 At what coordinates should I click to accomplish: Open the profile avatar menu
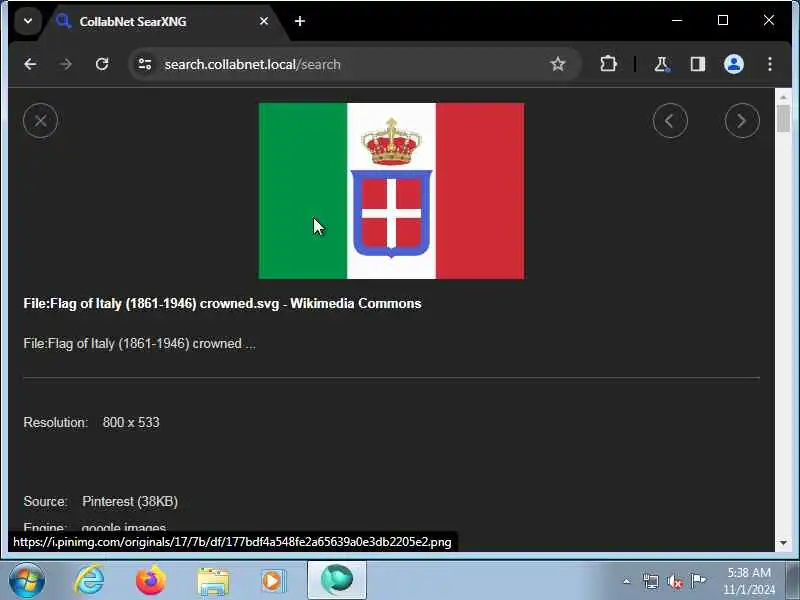[x=734, y=64]
